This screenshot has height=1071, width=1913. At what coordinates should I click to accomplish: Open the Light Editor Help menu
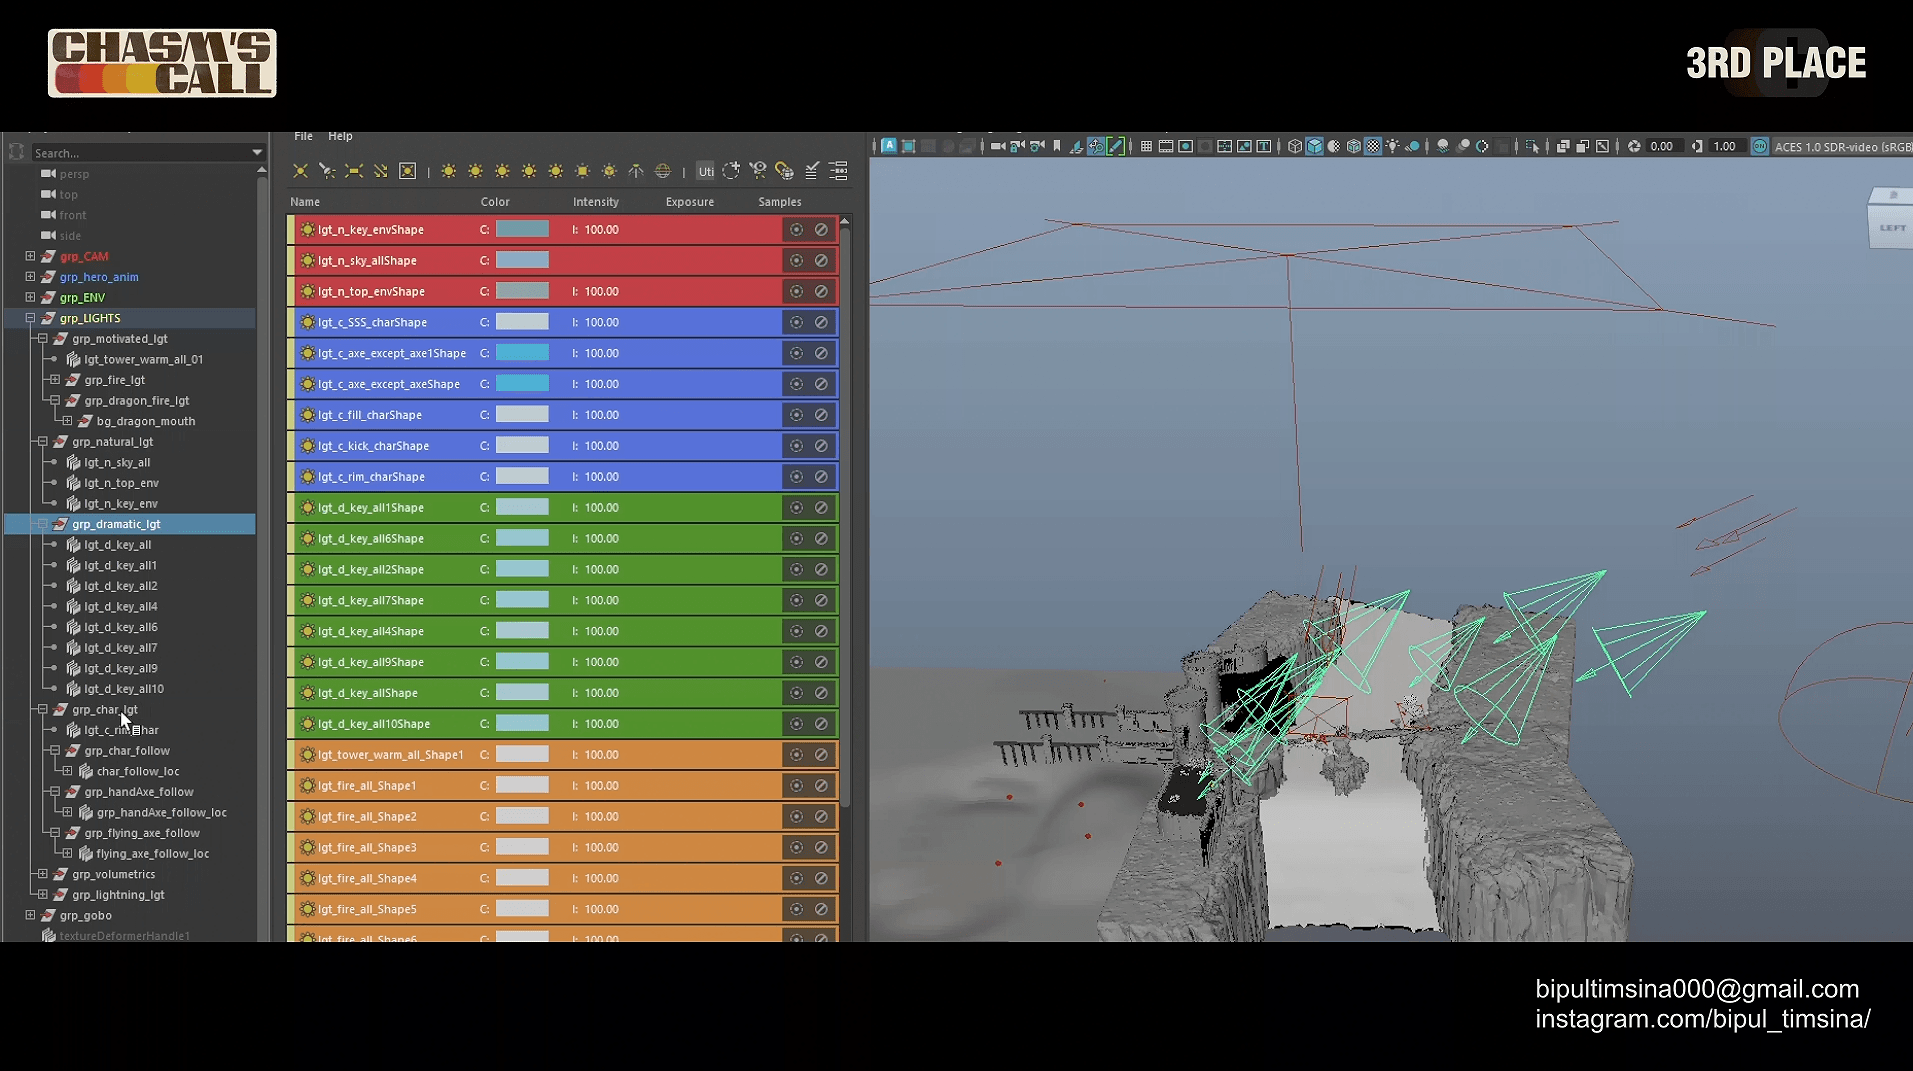[x=340, y=136]
